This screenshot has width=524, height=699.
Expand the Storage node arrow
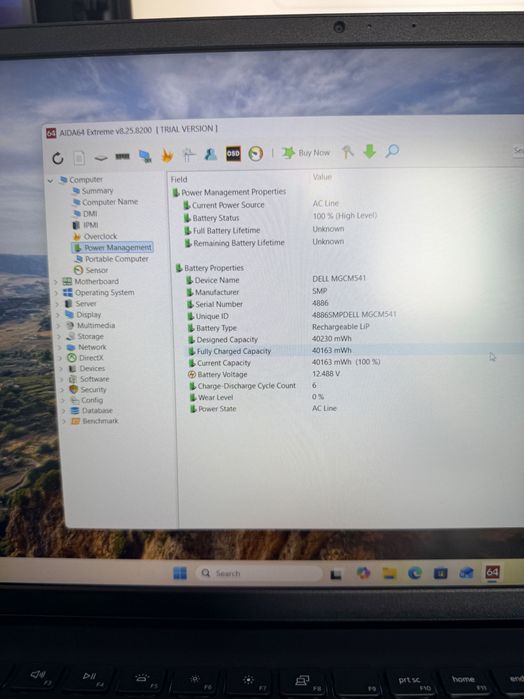[60, 337]
